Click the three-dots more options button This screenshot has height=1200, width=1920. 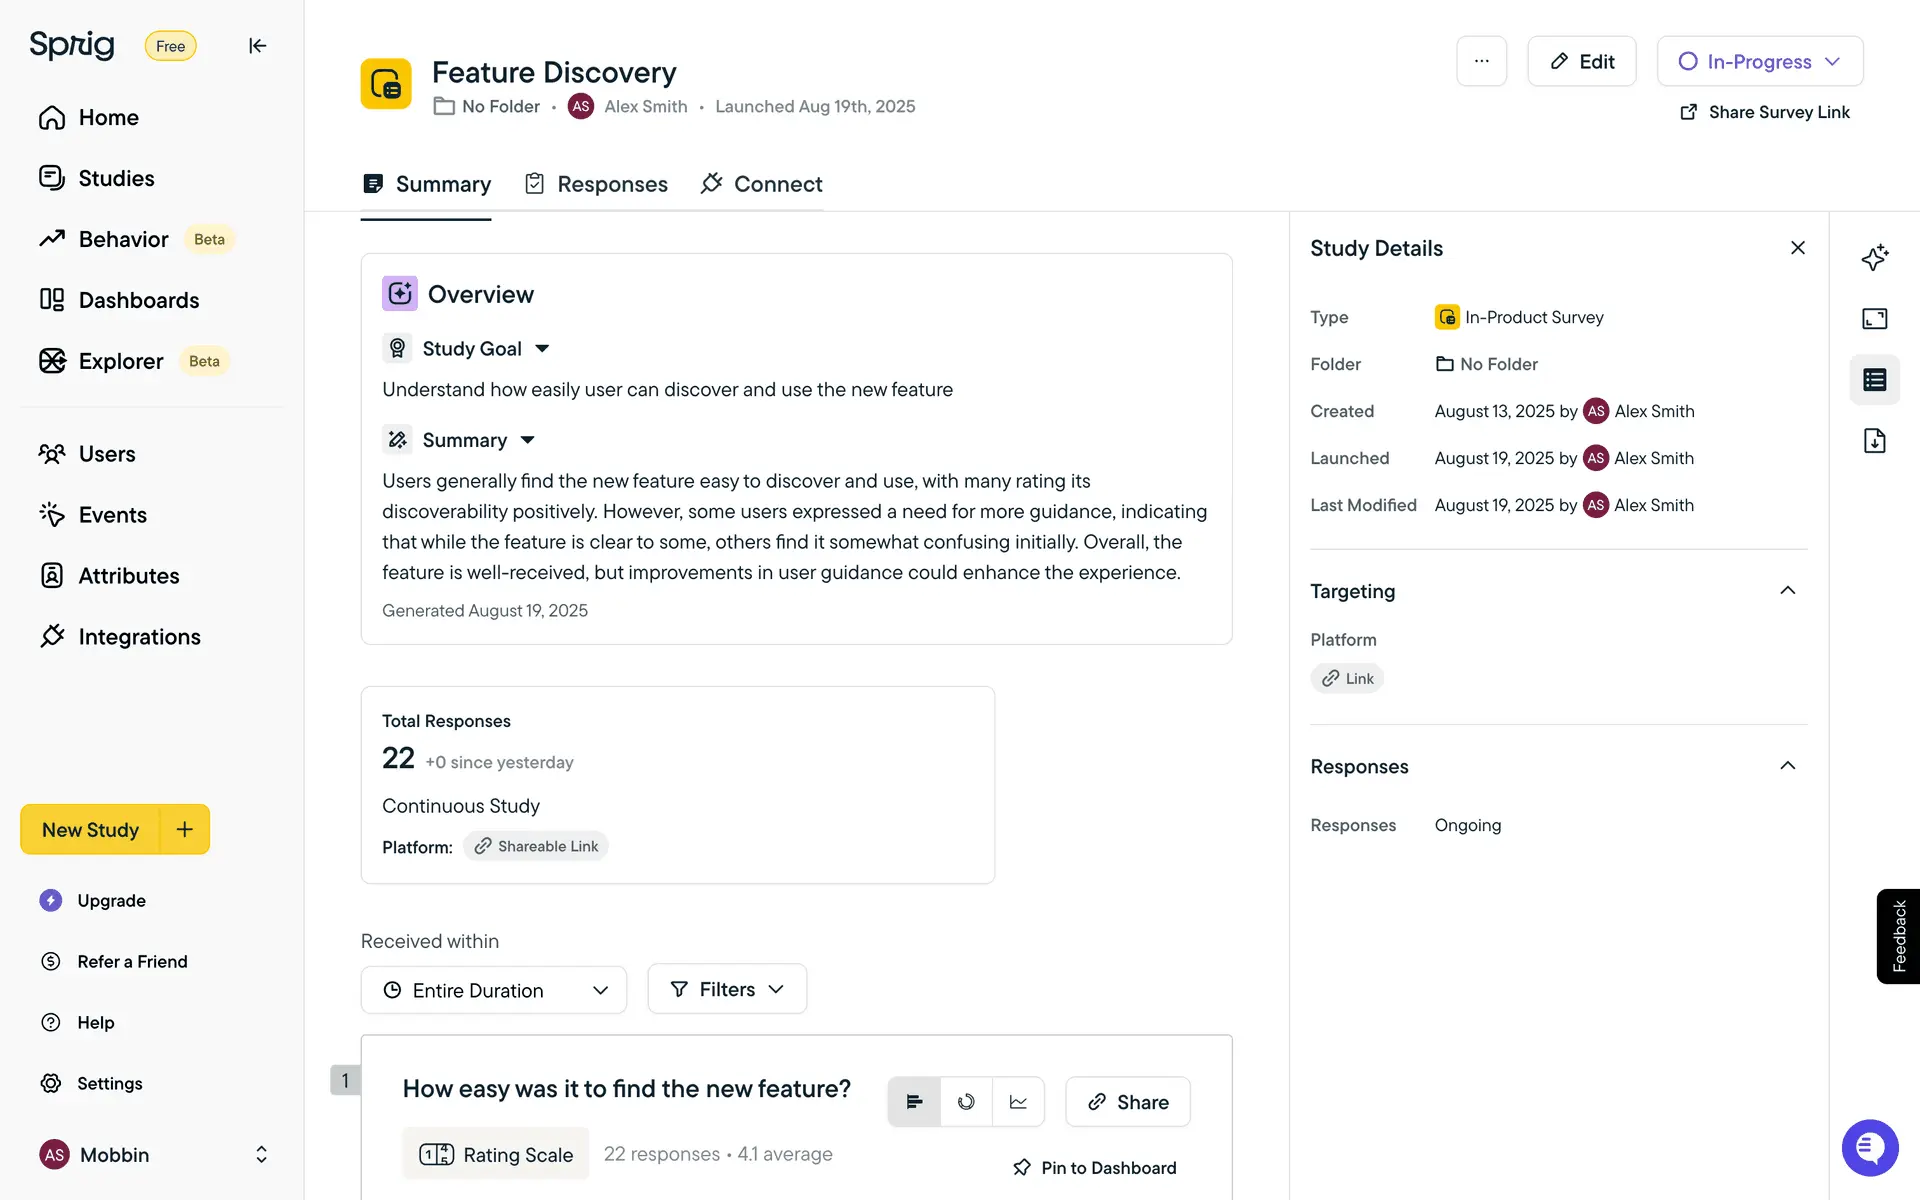click(1481, 61)
